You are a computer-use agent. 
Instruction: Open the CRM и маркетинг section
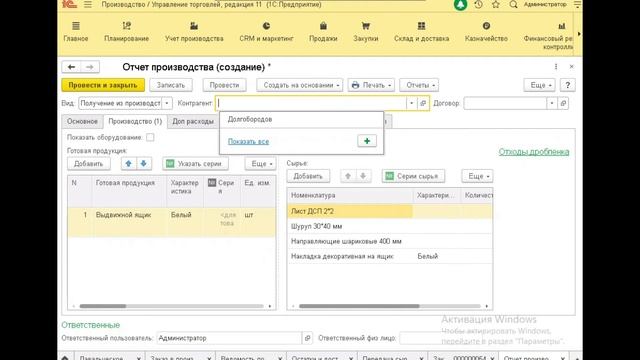point(266,32)
